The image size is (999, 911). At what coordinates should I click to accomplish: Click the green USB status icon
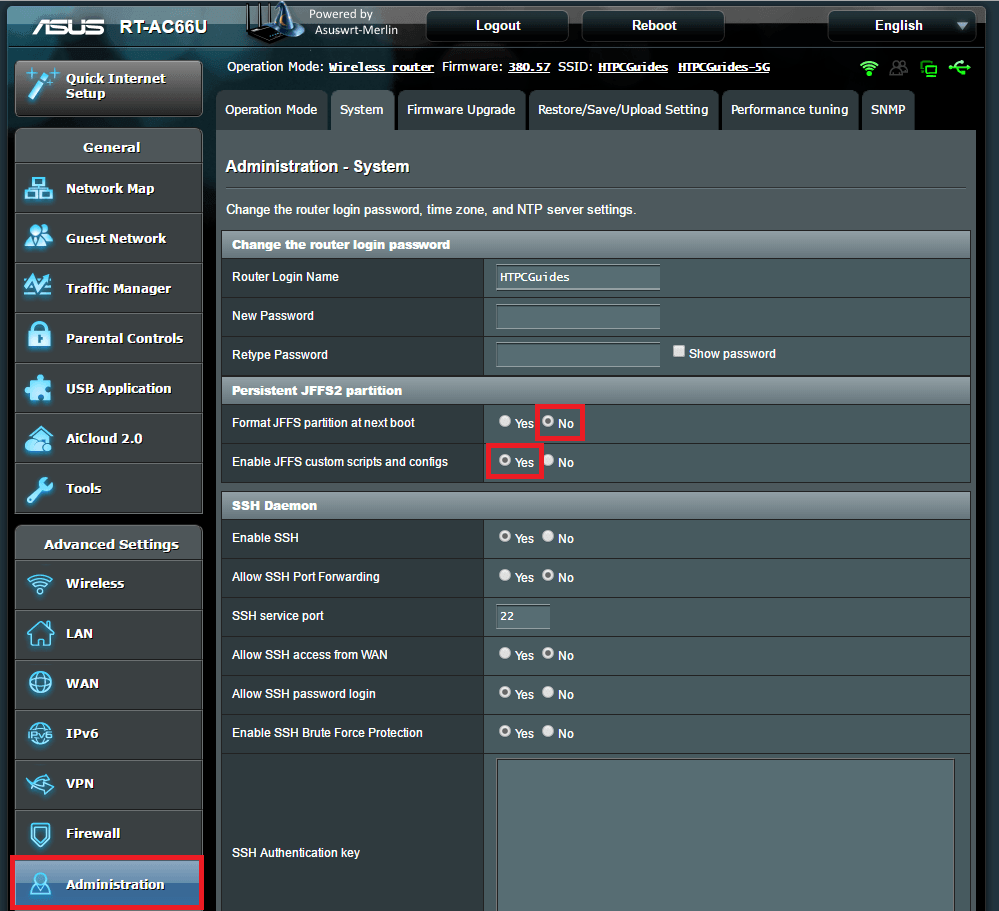pyautogui.click(x=960, y=68)
